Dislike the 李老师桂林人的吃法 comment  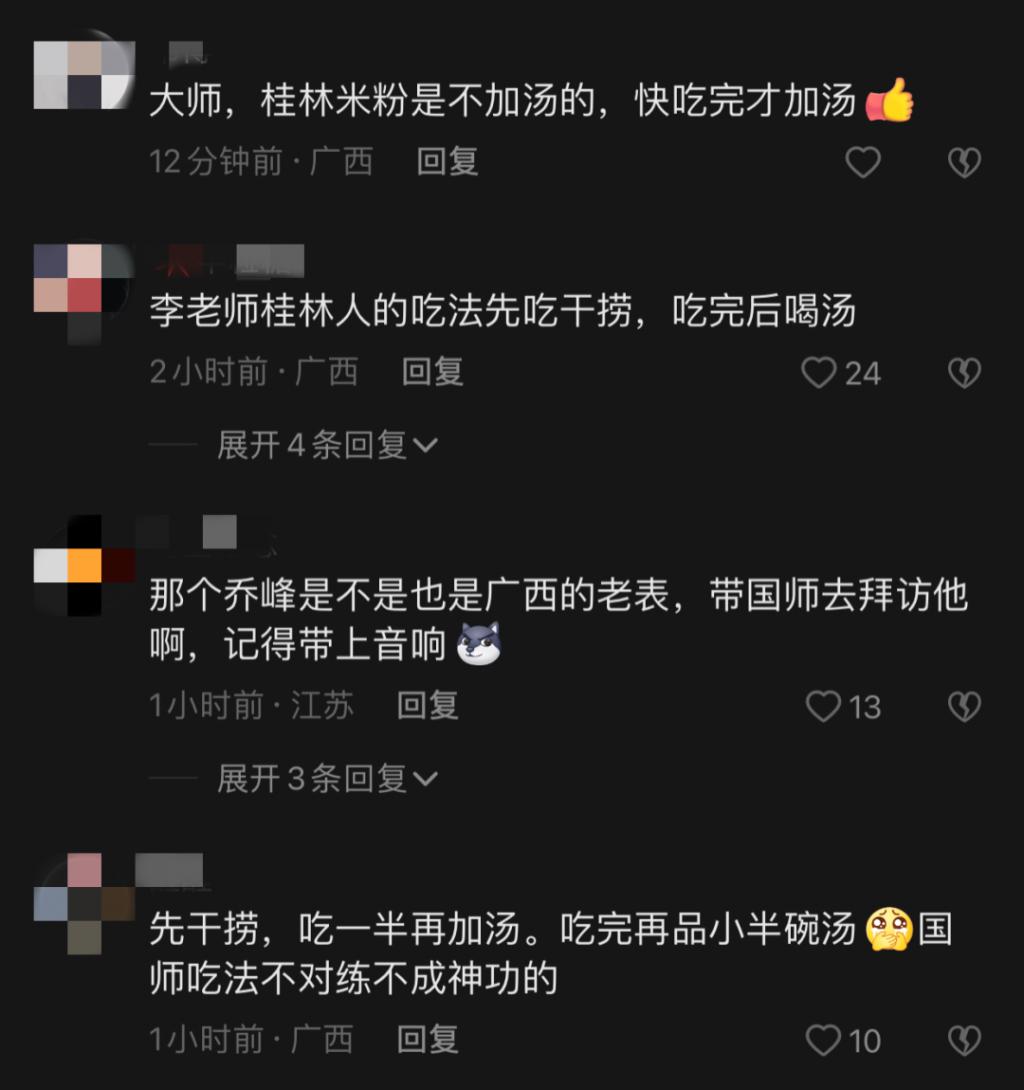coord(964,373)
